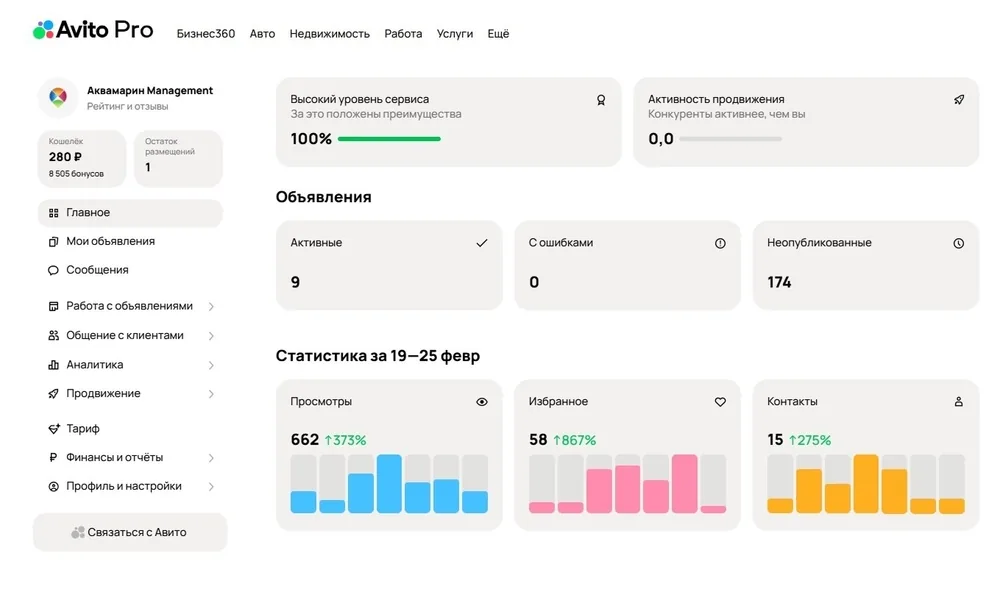Click the Связаться с Авито button
This screenshot has height=589, width=1000.
point(130,532)
